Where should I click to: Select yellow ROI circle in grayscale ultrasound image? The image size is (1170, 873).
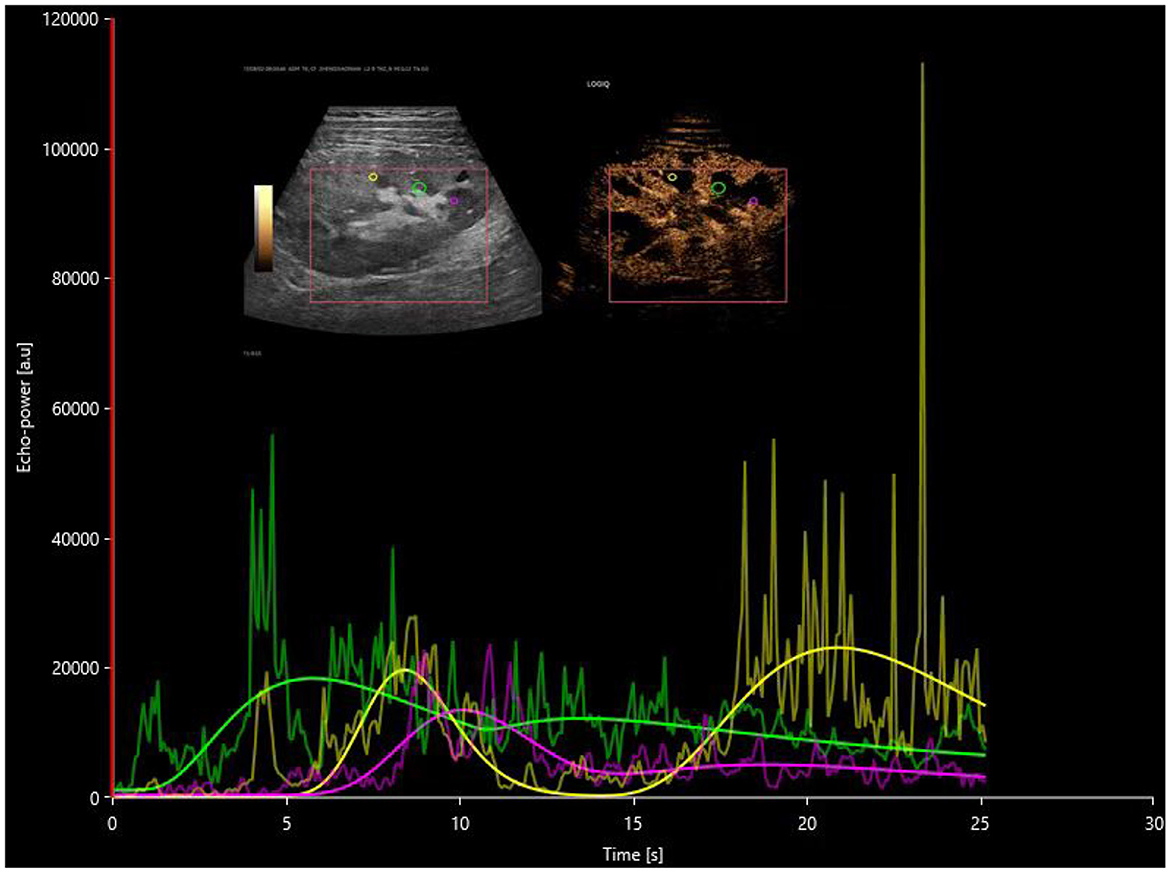click(x=373, y=177)
